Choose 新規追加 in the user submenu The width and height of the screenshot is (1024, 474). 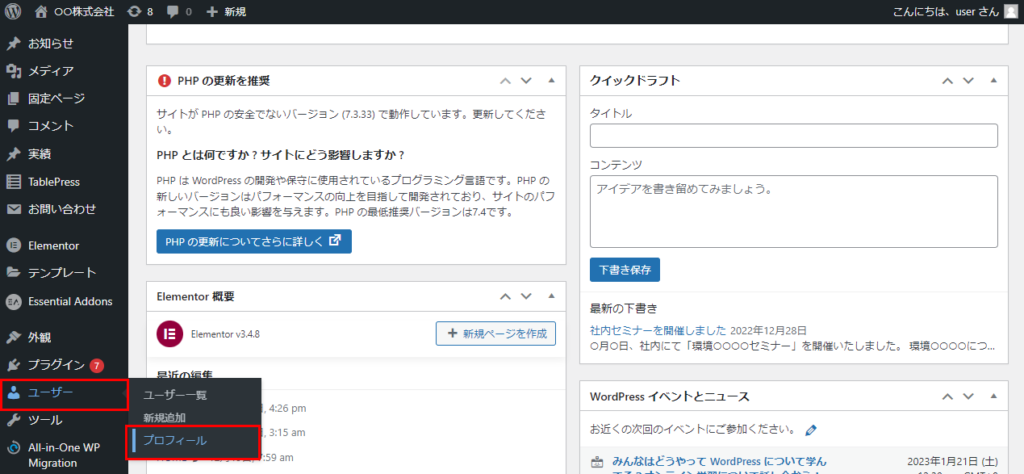pyautogui.click(x=164, y=417)
